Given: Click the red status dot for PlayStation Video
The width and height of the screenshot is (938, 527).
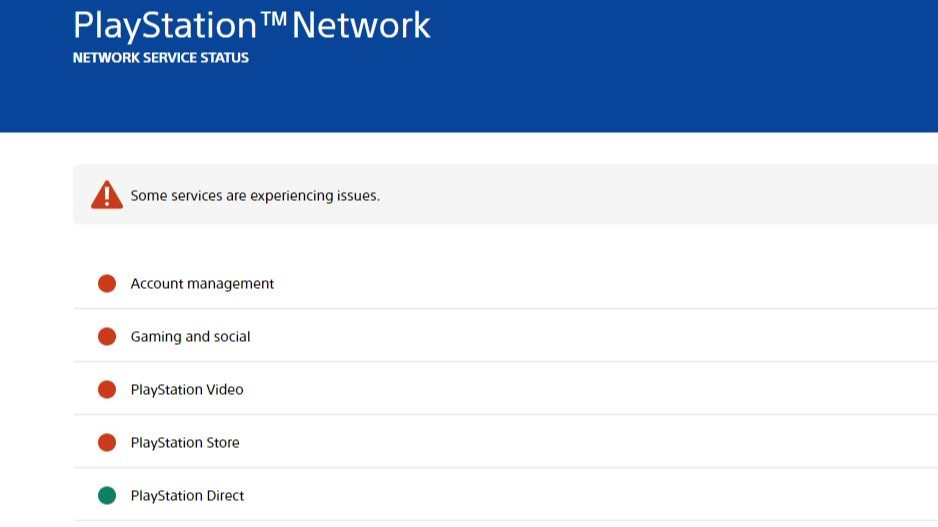Looking at the screenshot, I should coord(107,390).
